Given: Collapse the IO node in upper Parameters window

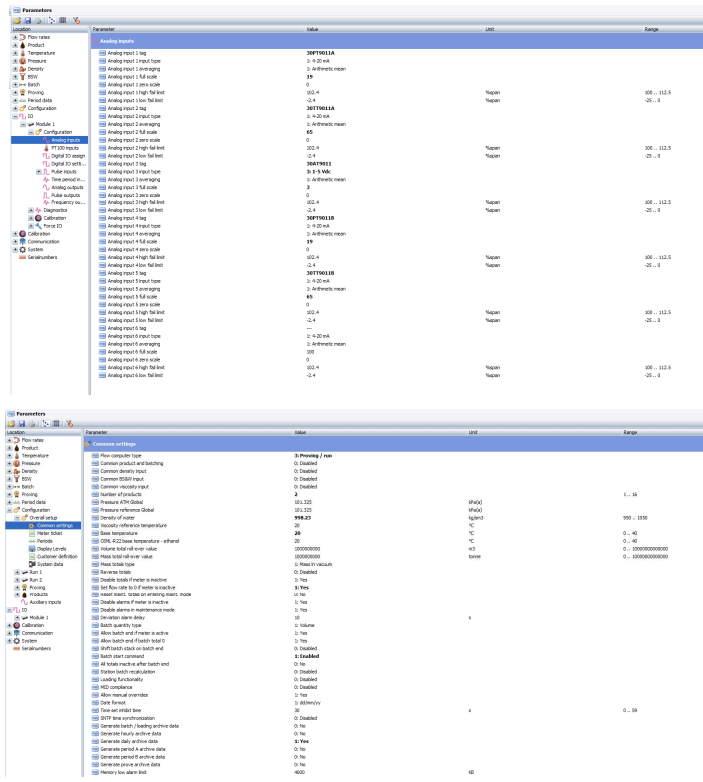Looking at the screenshot, I should (x=15, y=116).
